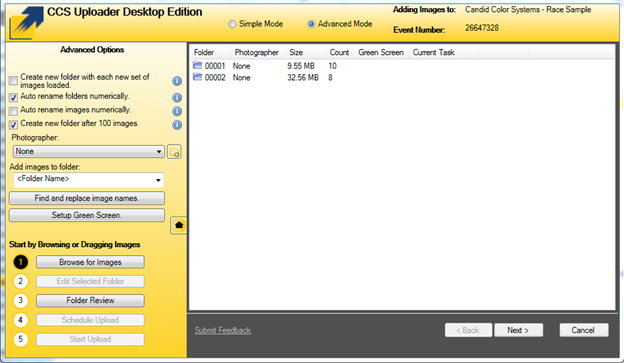Click the CCS Uploader arrow logo
Screen dimensions: 624x363
coord(26,23)
